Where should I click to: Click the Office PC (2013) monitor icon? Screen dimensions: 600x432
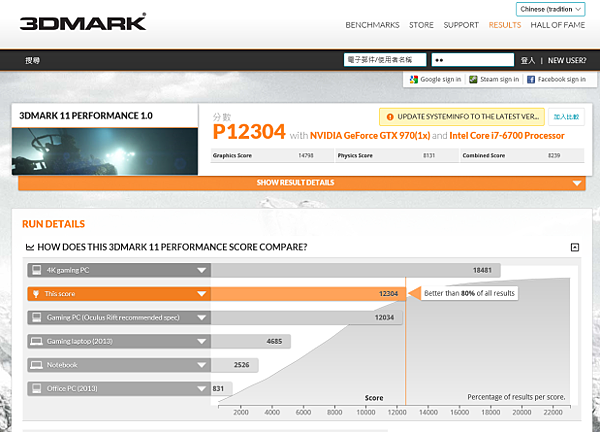pos(37,388)
